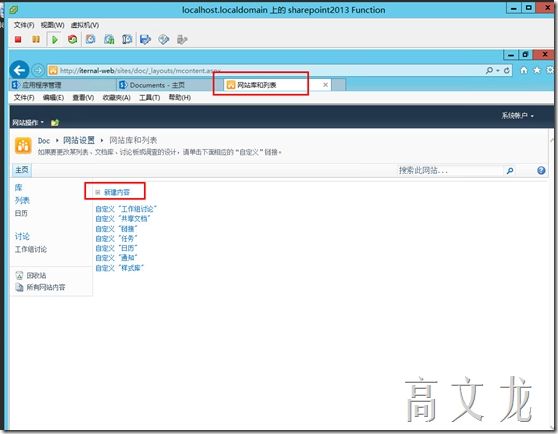The width and height of the screenshot is (558, 434).
Task: Open 自定义"共享文档" link
Action: (123, 219)
